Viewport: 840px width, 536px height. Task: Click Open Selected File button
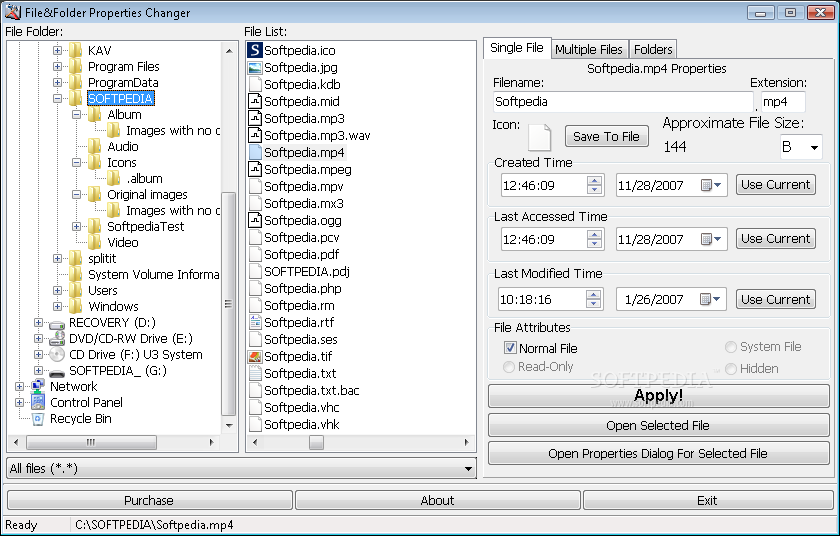coord(658,425)
